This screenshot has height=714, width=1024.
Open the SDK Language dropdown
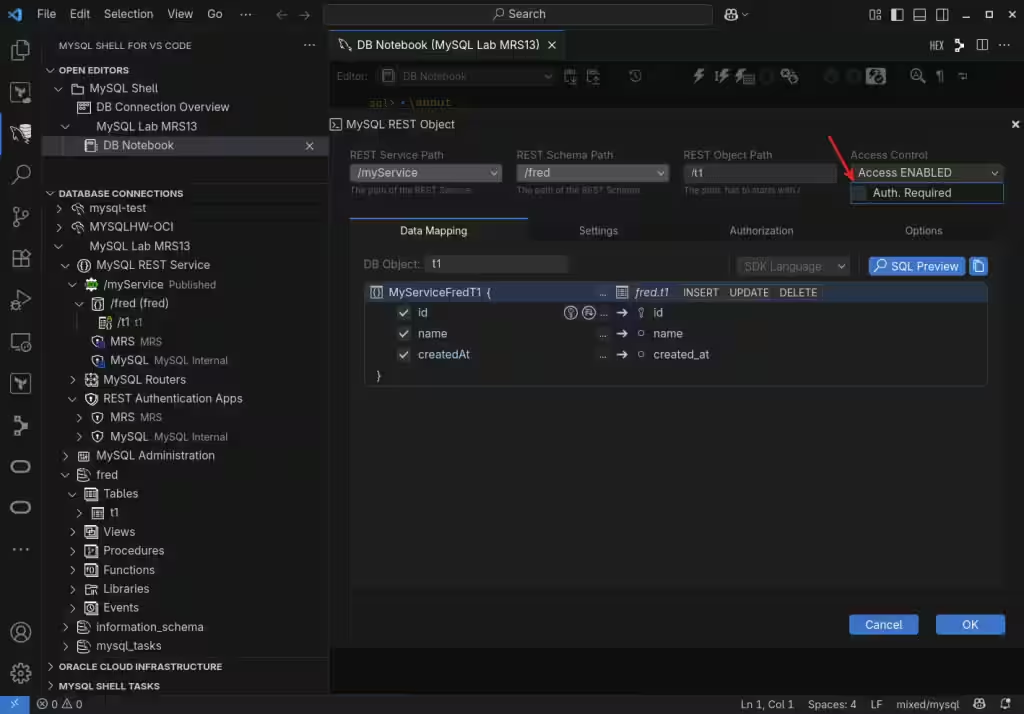pyautogui.click(x=793, y=267)
